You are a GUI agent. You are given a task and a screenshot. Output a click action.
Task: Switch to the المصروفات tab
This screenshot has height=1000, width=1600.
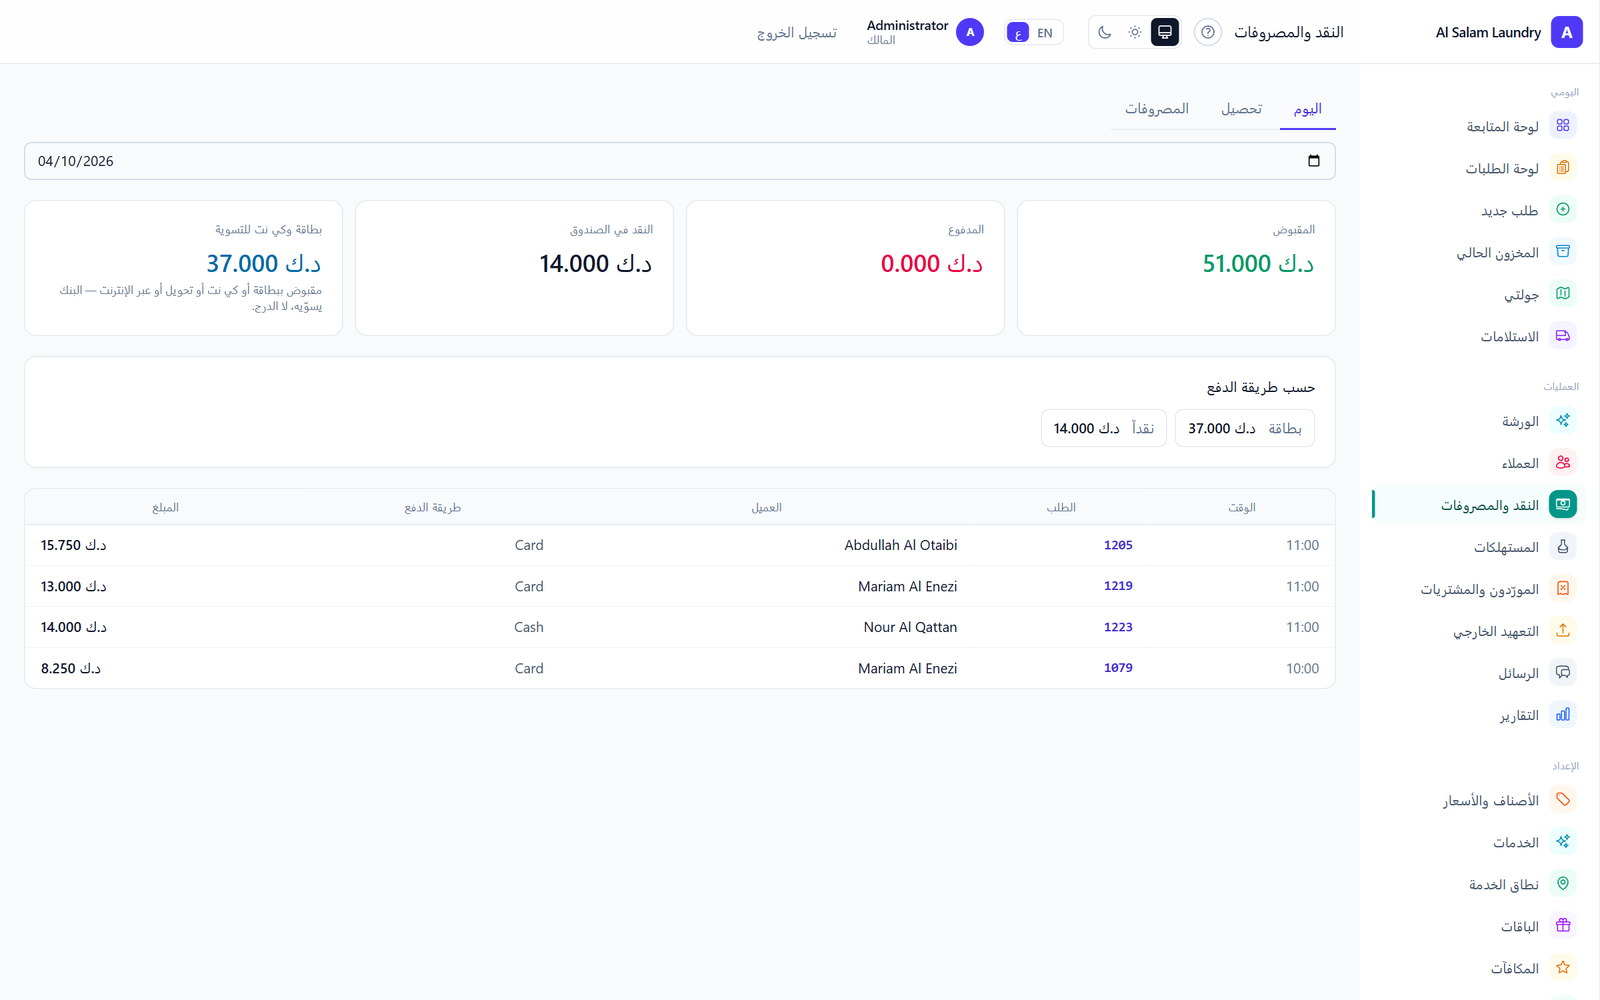pos(1157,109)
